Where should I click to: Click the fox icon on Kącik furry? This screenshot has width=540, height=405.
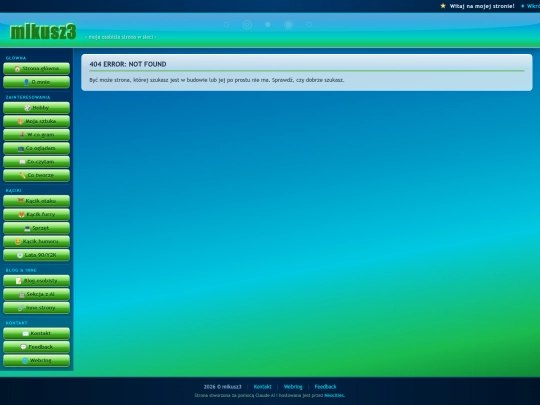[x=21, y=215]
